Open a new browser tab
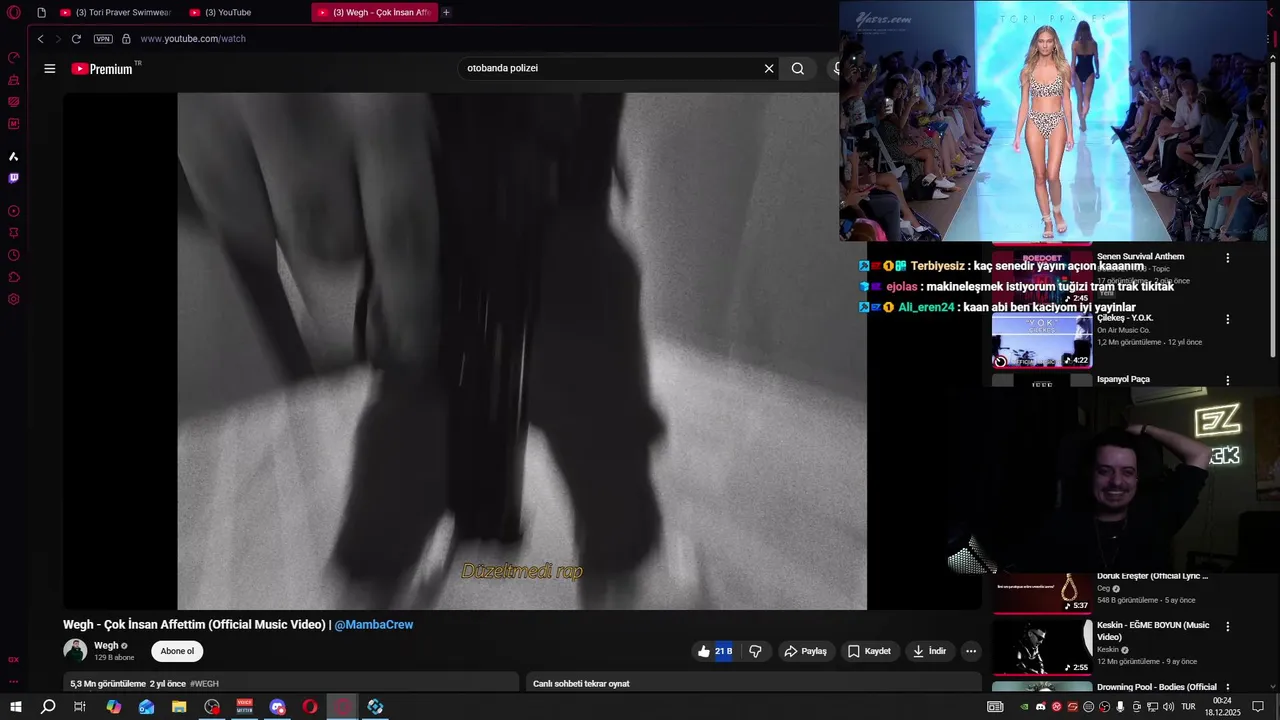The height and width of the screenshot is (720, 1280). point(446,12)
